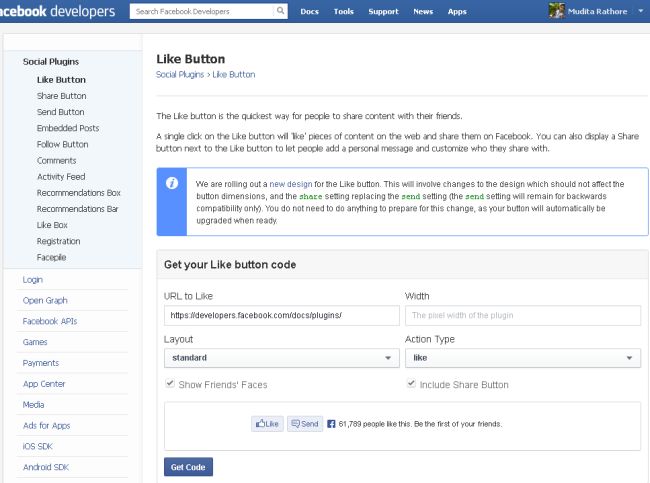Click Mudita Rathore profile picture

tap(557, 11)
